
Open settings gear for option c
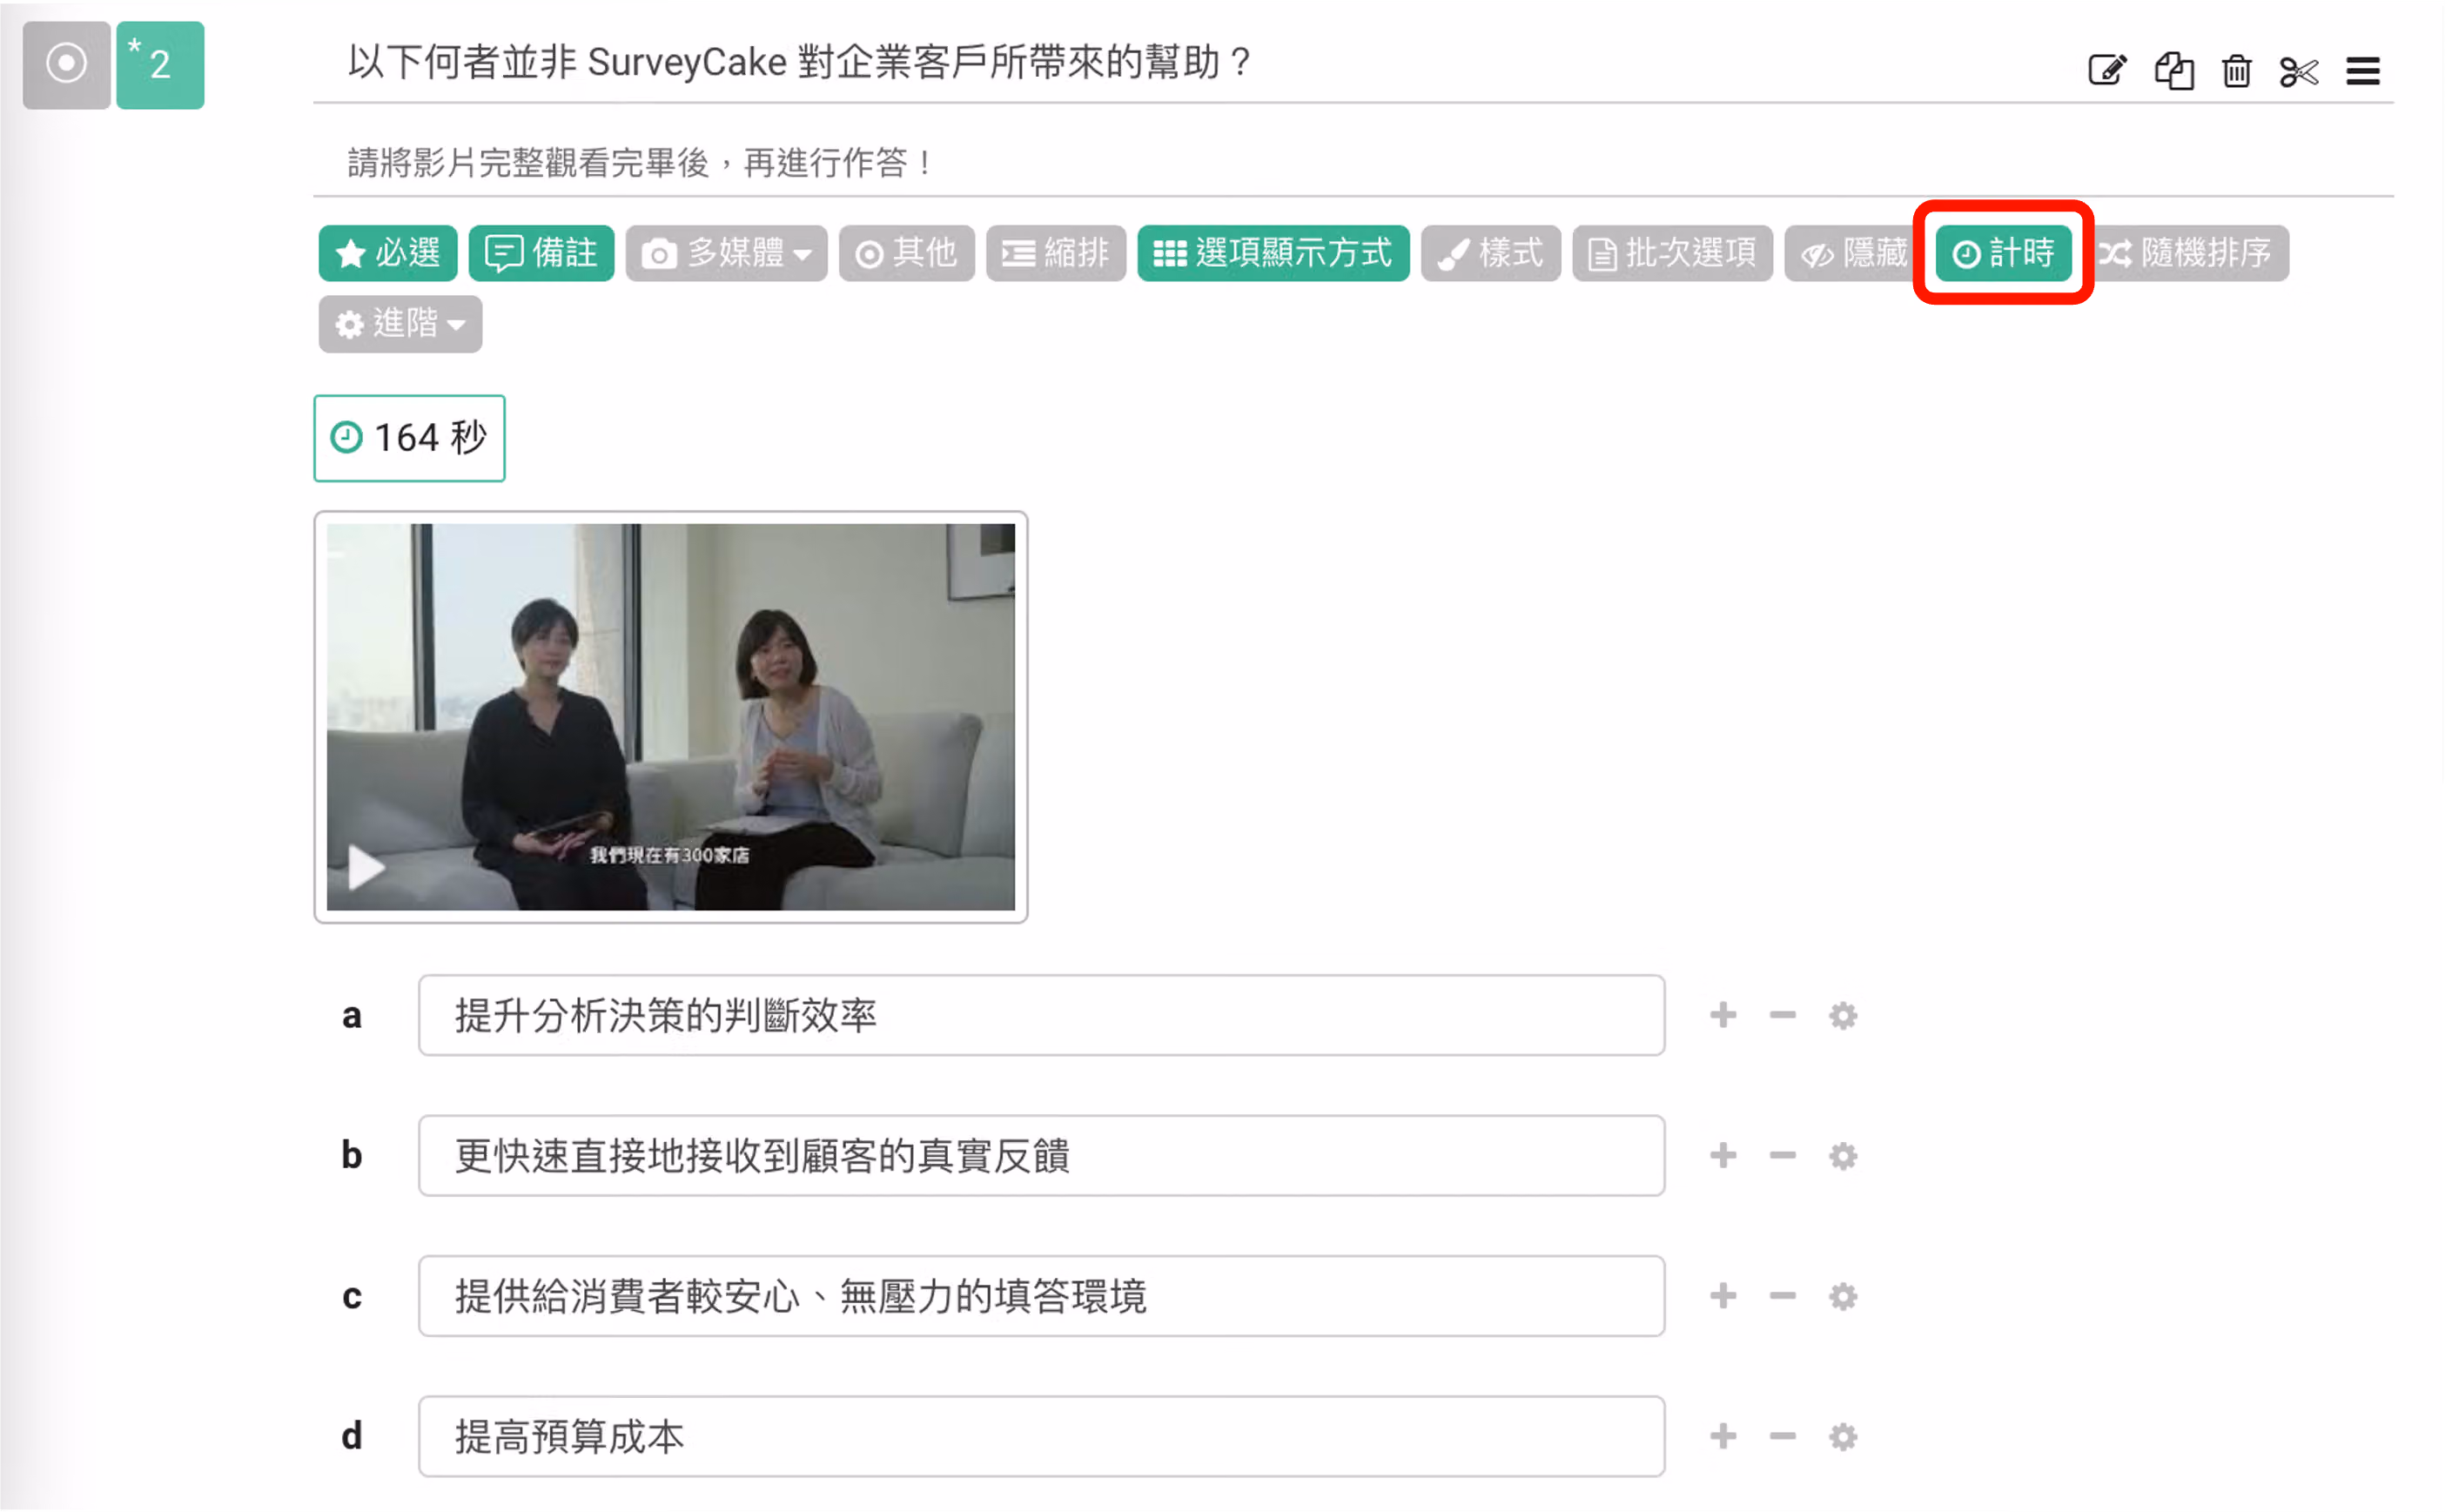[1842, 1297]
